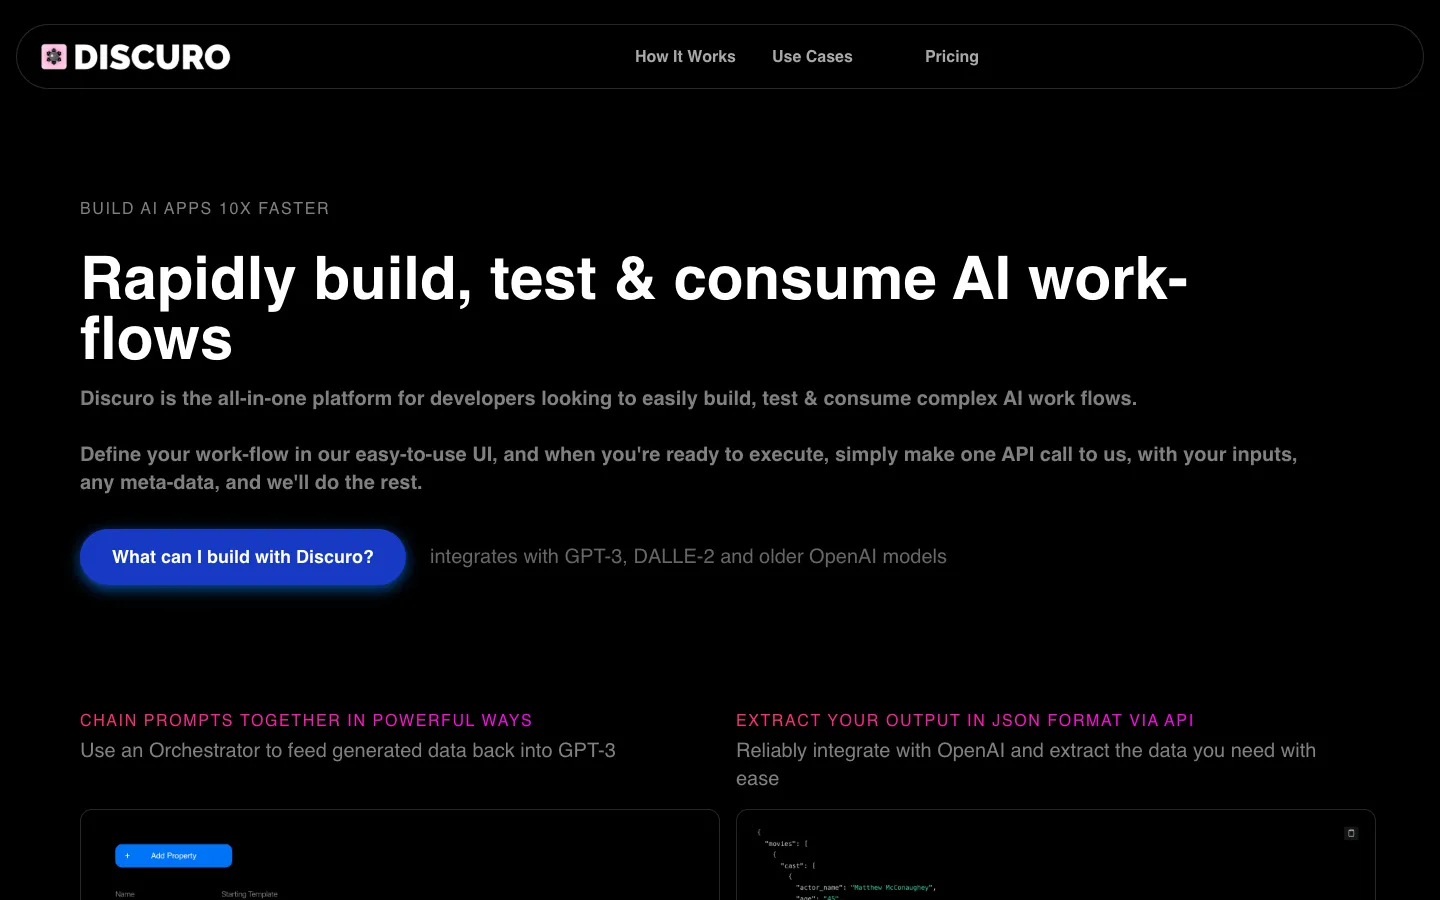Click the Discuro flower logo icon
The height and width of the screenshot is (900, 1440).
point(54,57)
